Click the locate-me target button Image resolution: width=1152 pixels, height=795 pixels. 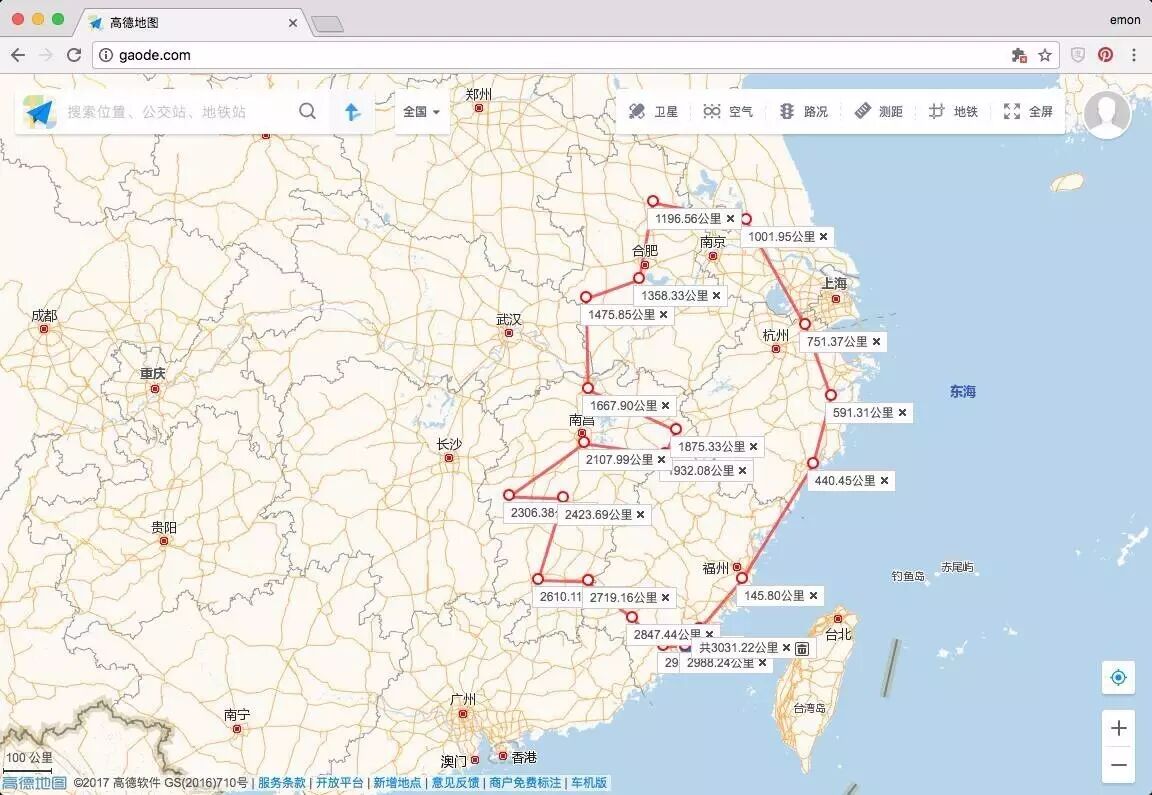pos(1118,677)
